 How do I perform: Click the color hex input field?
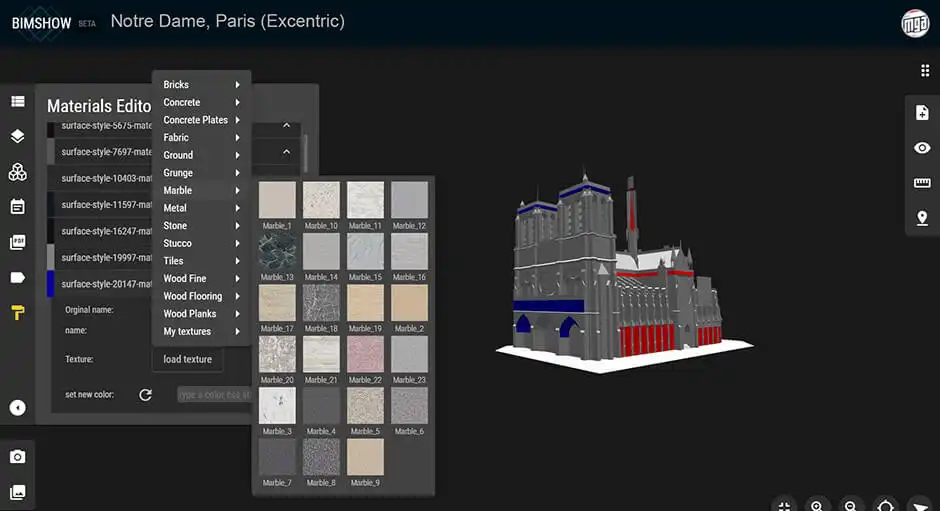coord(215,395)
